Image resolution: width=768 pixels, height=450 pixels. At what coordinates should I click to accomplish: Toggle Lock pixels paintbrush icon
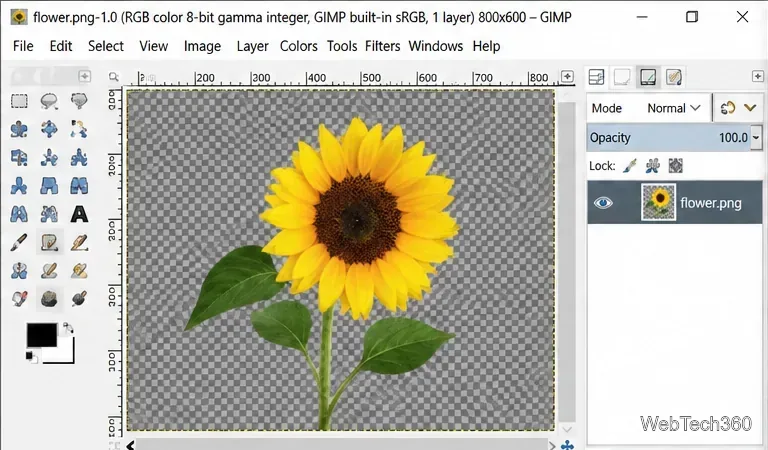(629, 166)
